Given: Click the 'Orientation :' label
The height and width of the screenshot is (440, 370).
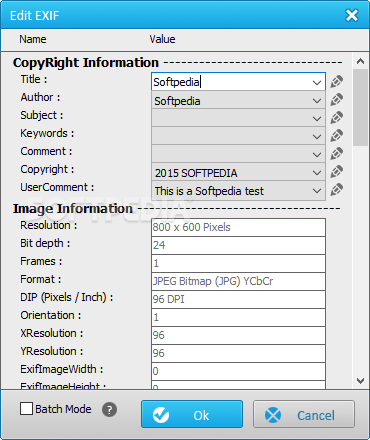Looking at the screenshot, I should point(51,315).
